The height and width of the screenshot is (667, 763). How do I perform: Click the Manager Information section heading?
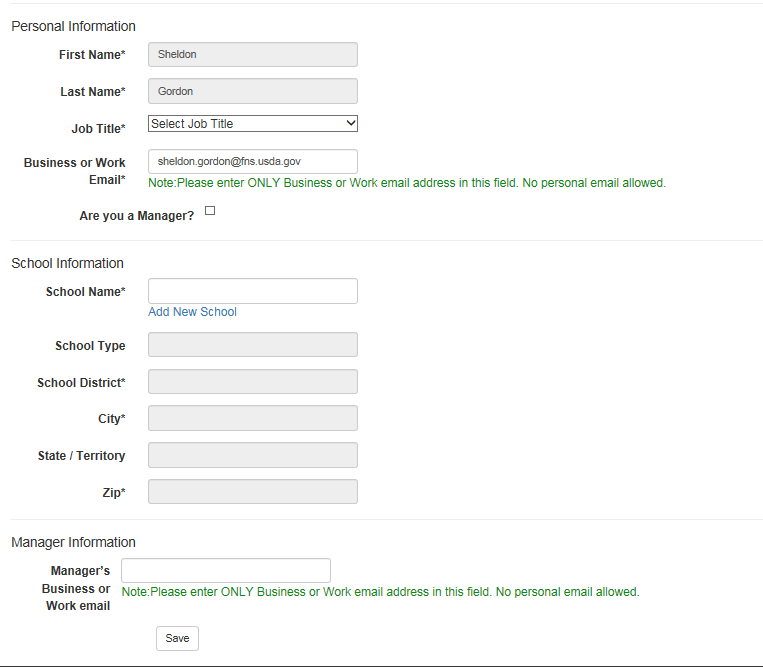[73, 542]
